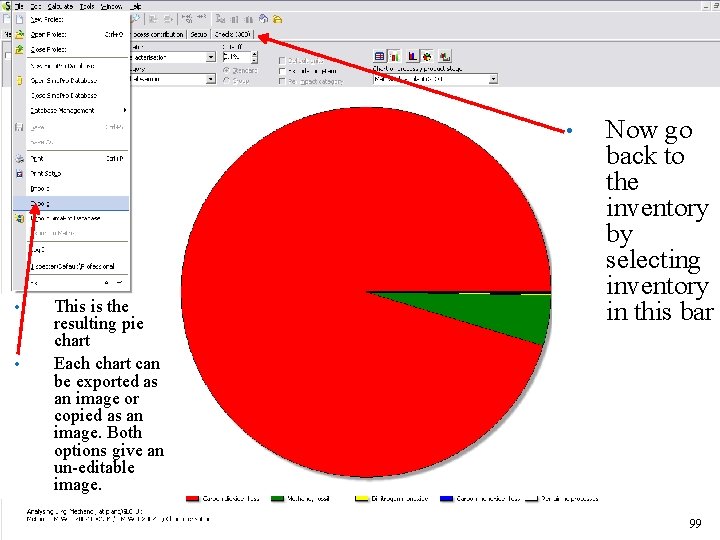
Task: Select the stacked column chart icon
Action: 413,56
